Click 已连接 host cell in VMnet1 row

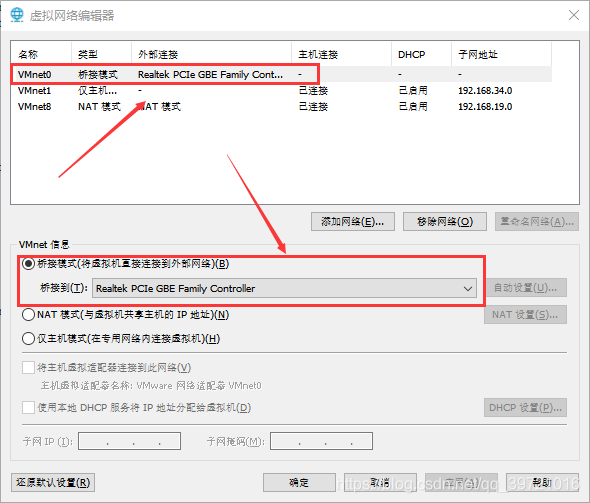[313, 91]
